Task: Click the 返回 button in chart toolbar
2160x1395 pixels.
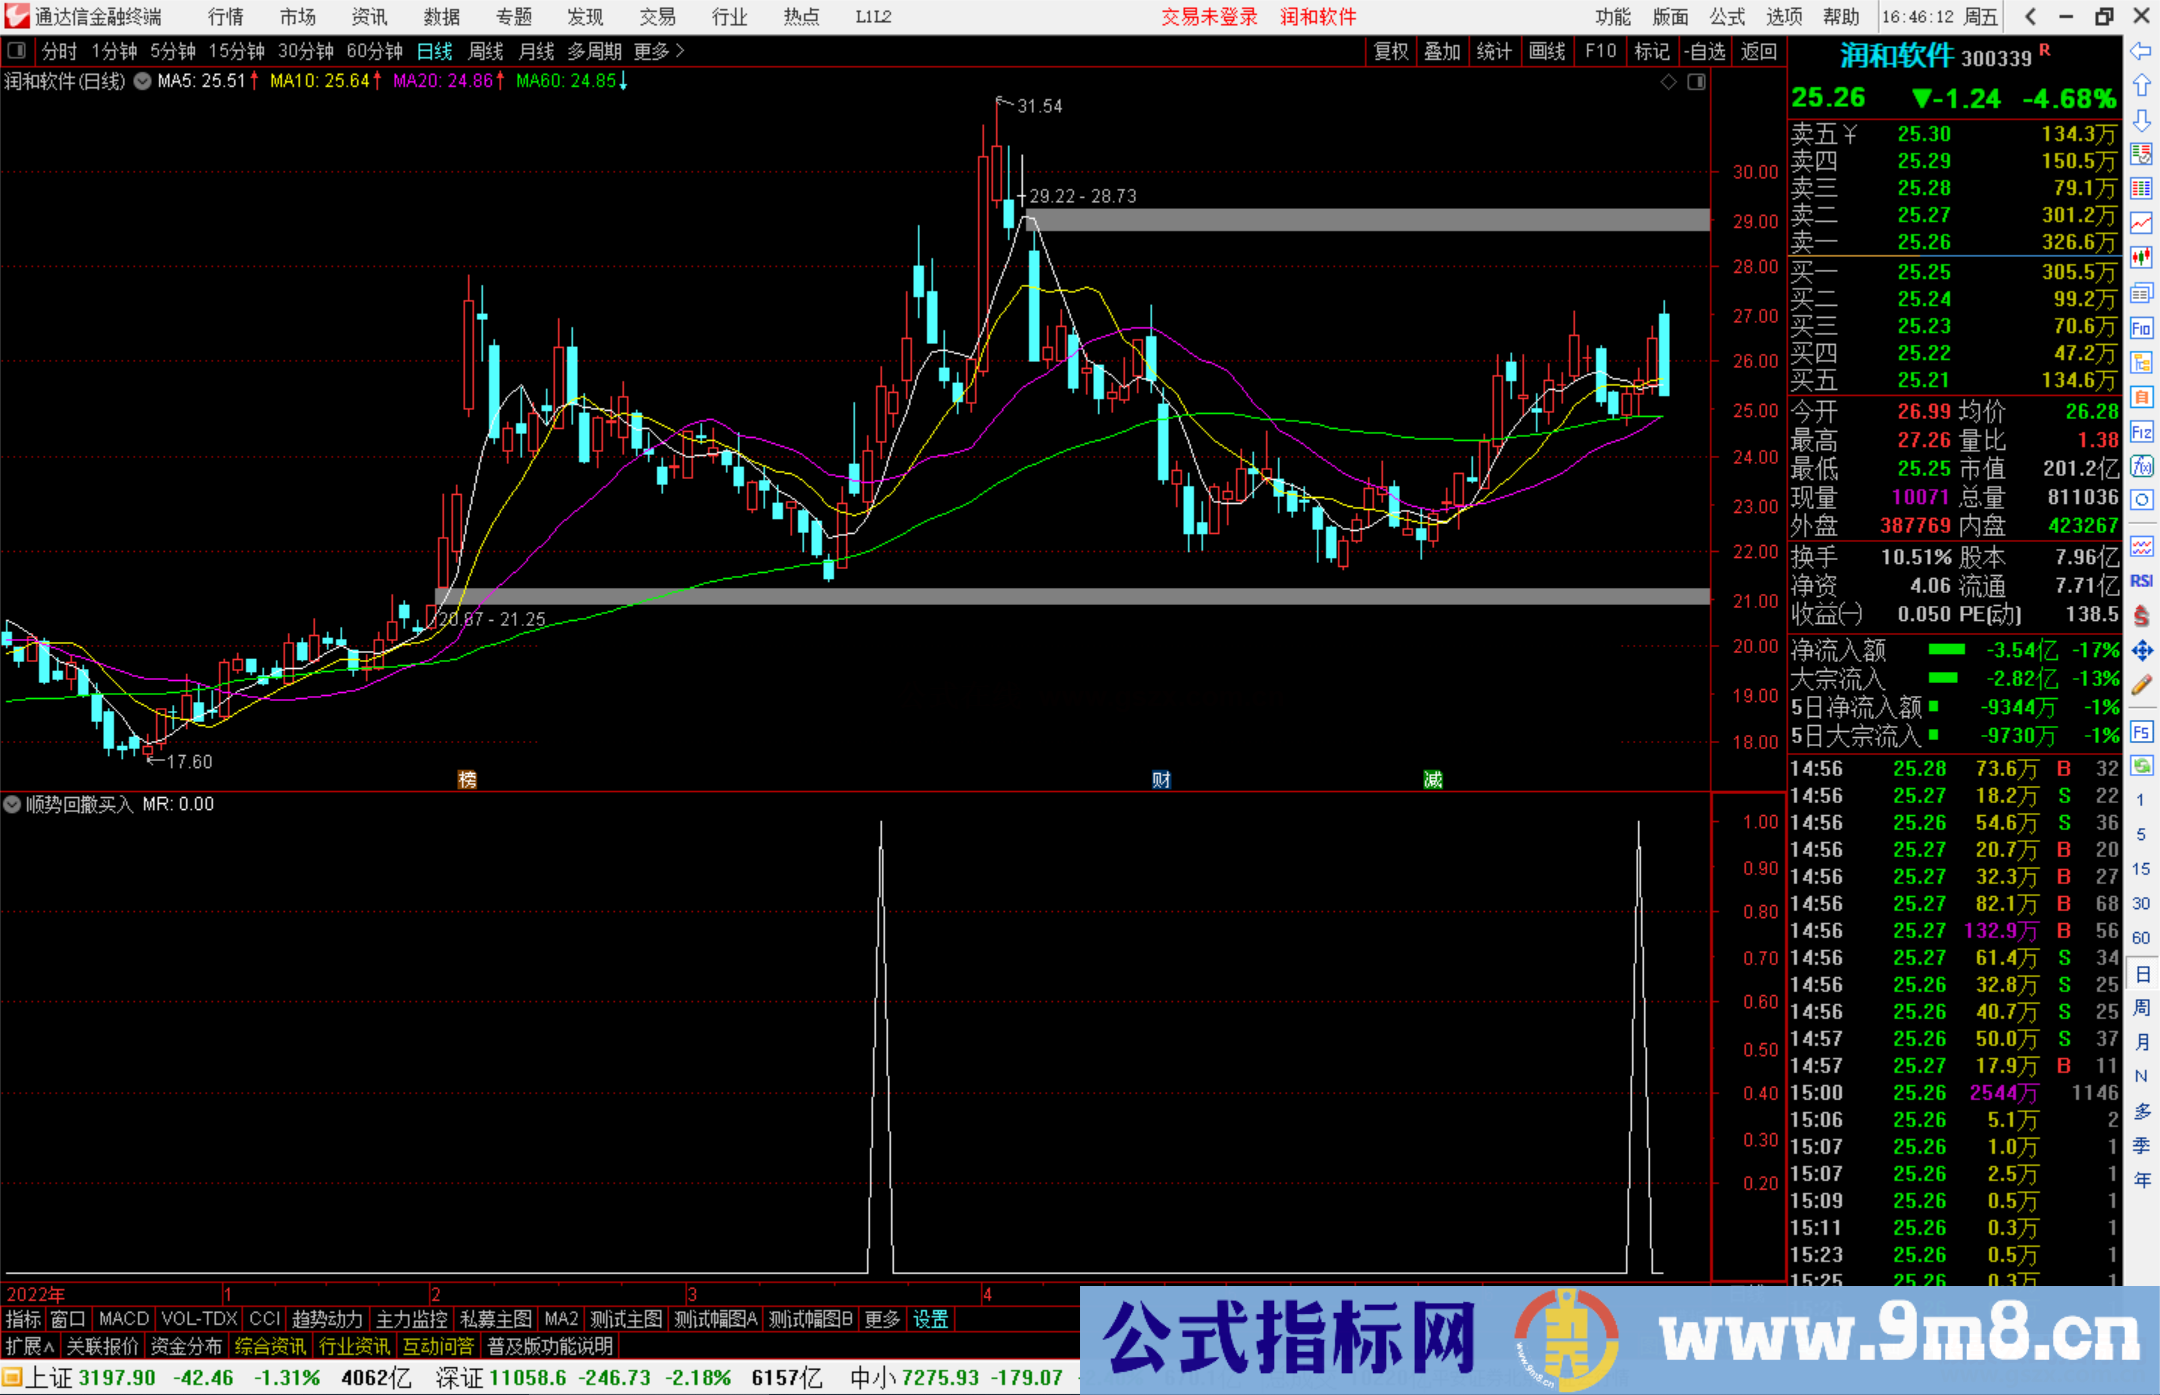Action: [1758, 51]
